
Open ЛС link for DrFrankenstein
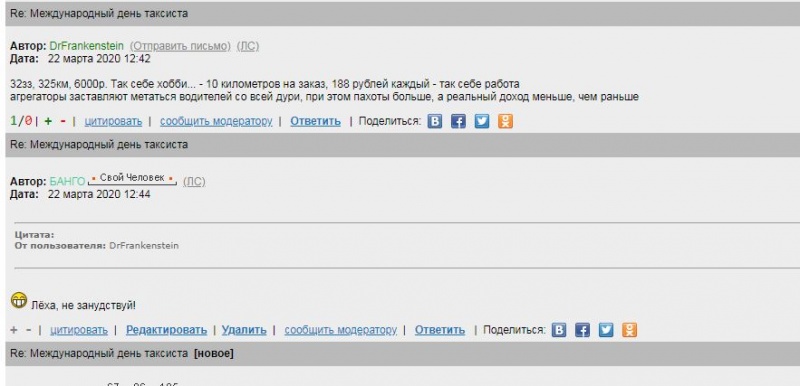pos(248,46)
